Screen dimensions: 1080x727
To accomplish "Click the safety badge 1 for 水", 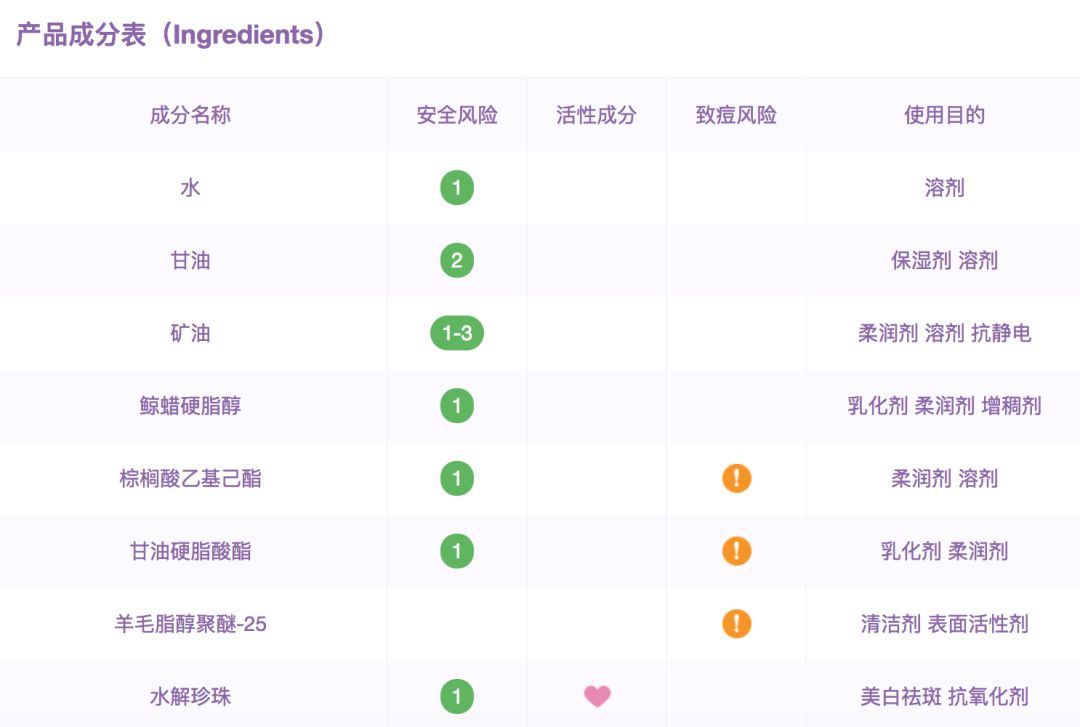I will tap(457, 187).
